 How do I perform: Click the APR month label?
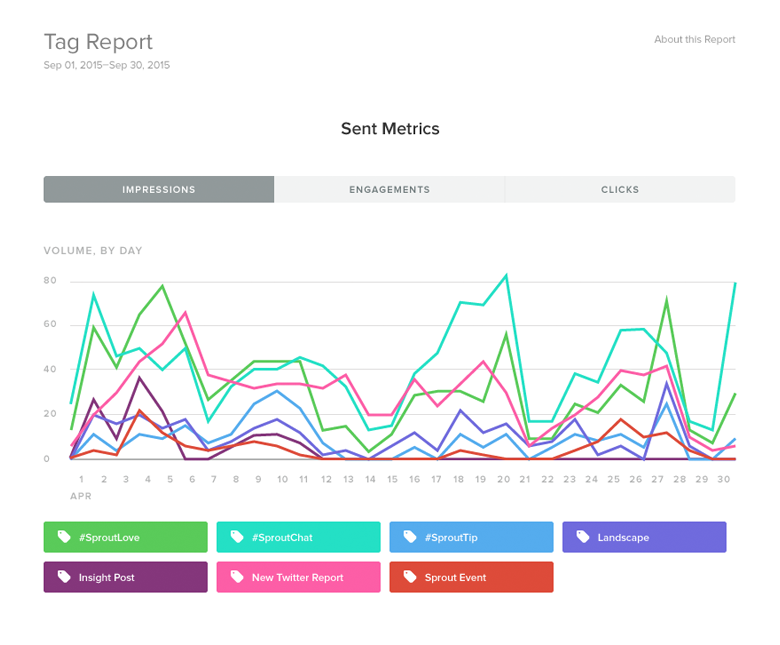coord(81,496)
